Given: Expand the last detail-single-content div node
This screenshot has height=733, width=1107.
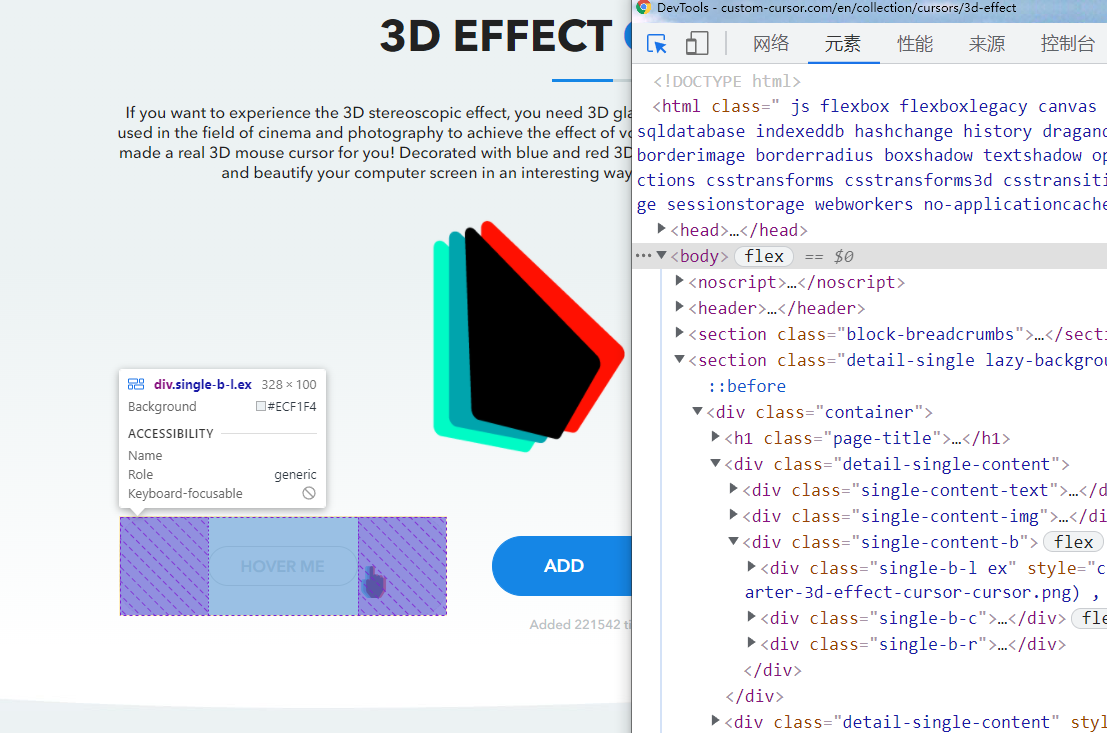Looking at the screenshot, I should point(715,721).
